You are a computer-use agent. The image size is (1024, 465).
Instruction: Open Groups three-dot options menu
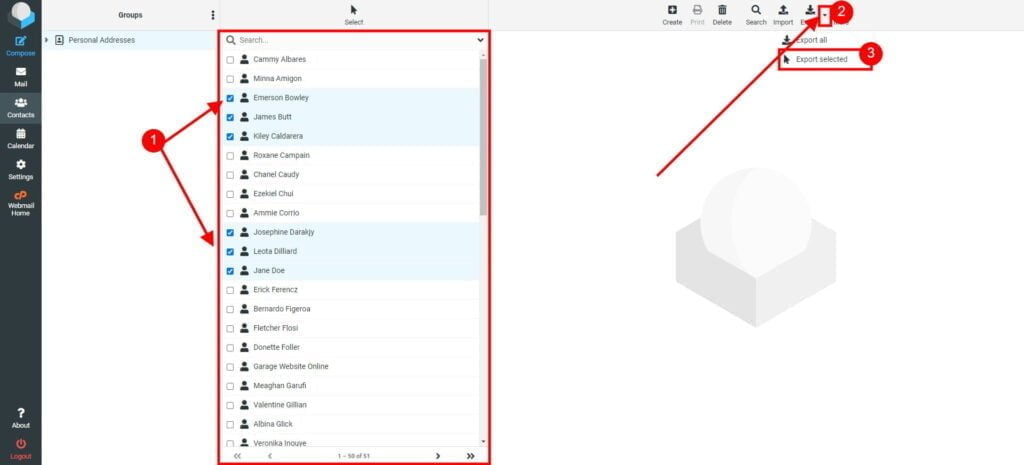tap(213, 15)
